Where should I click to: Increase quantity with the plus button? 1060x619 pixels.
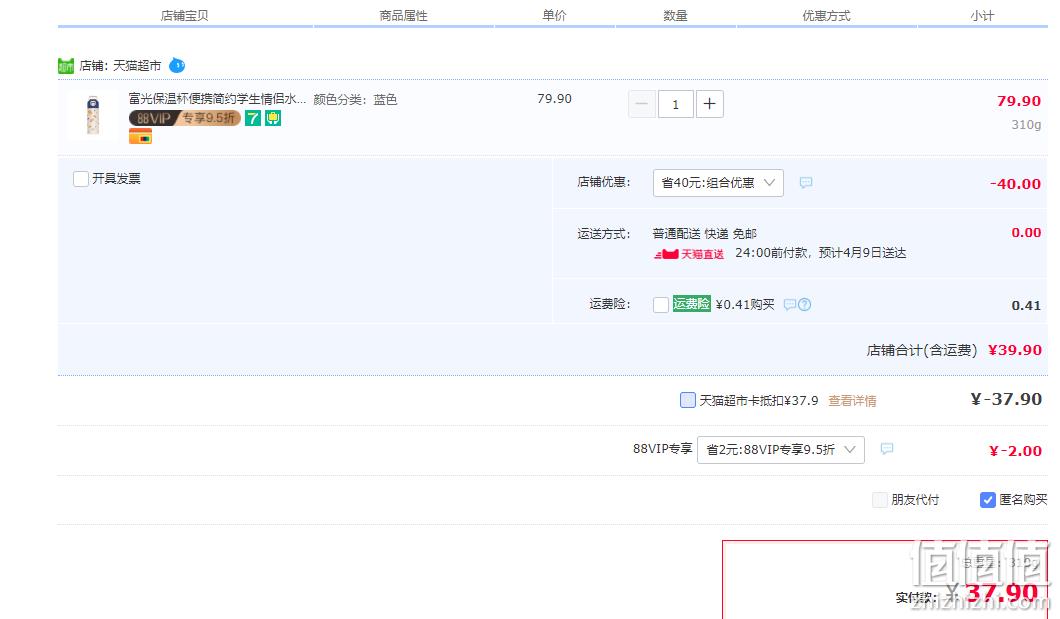pyautogui.click(x=709, y=104)
